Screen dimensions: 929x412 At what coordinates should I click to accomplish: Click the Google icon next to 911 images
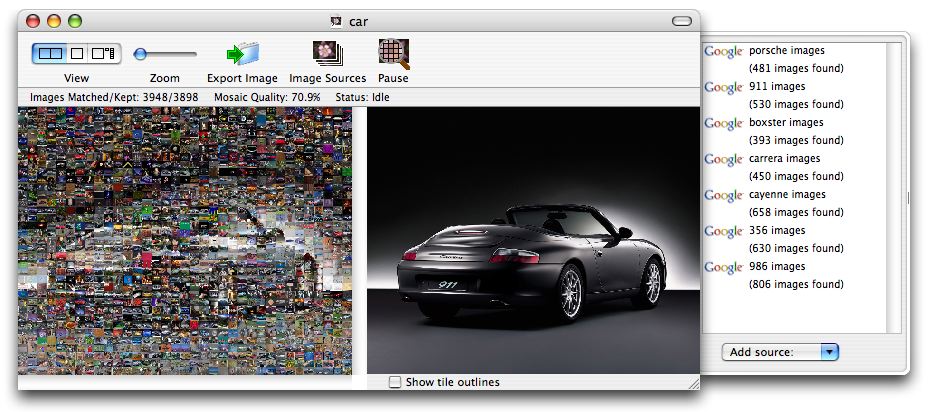point(723,88)
